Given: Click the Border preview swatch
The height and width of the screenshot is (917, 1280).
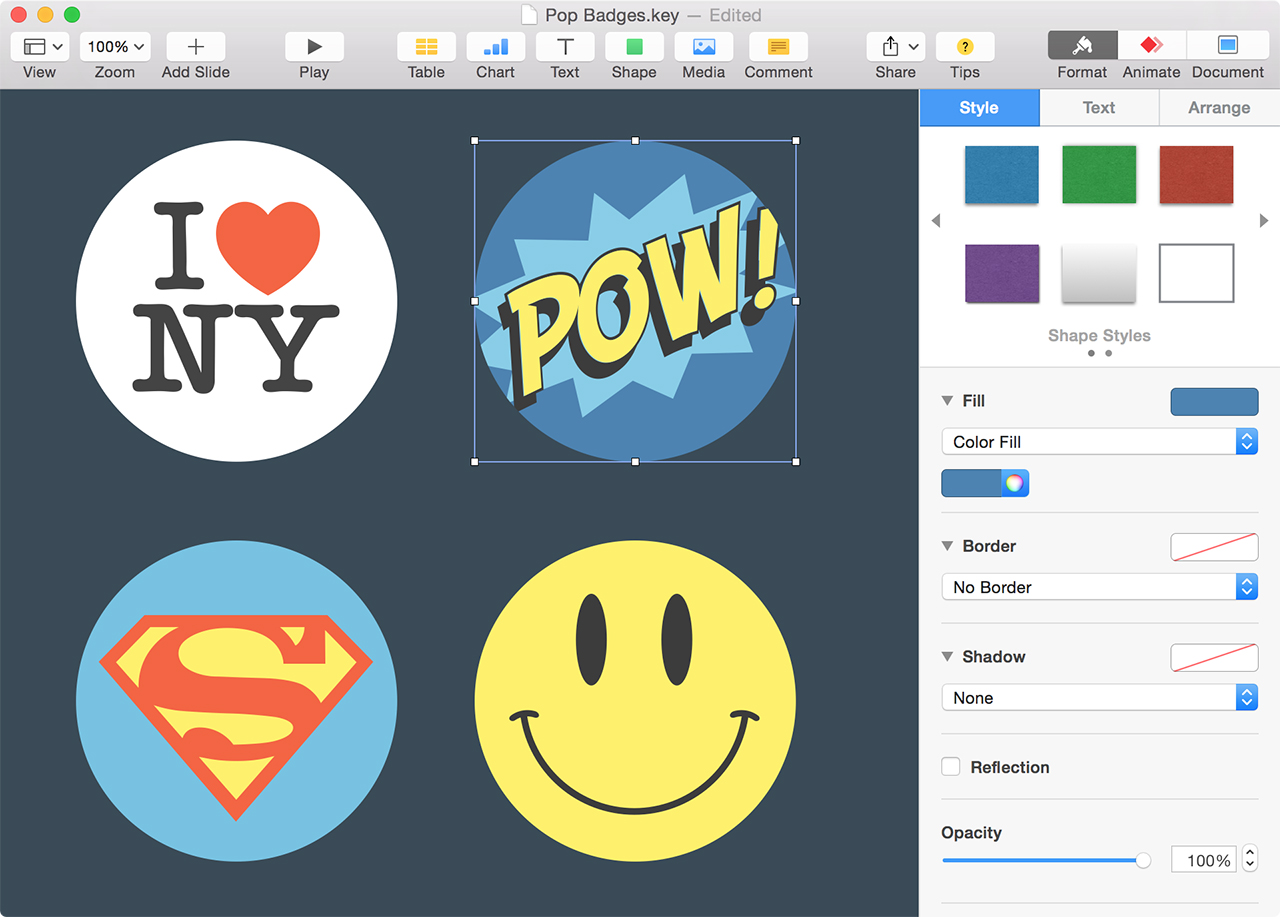Looking at the screenshot, I should point(1214,547).
